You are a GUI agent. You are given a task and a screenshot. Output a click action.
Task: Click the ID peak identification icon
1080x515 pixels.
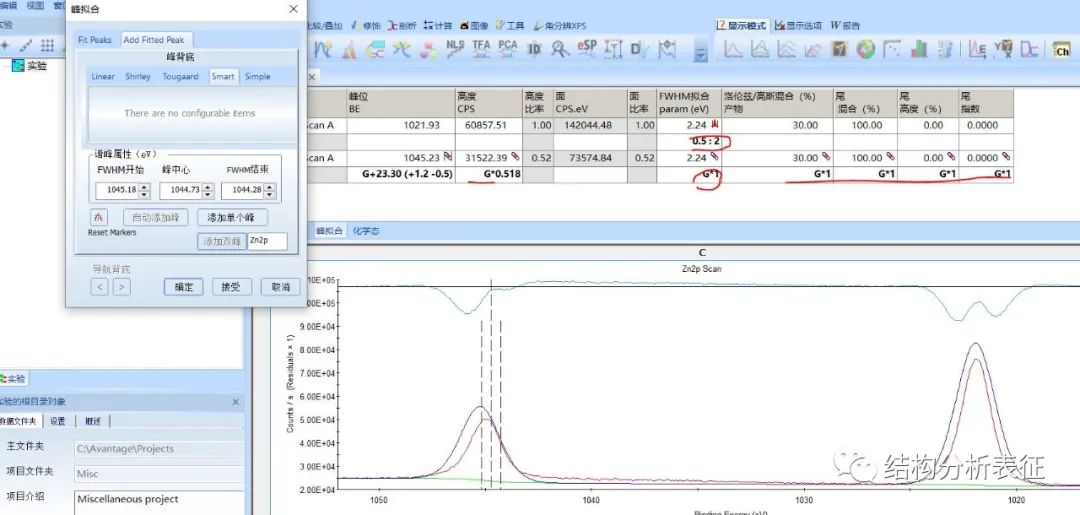(x=534, y=49)
